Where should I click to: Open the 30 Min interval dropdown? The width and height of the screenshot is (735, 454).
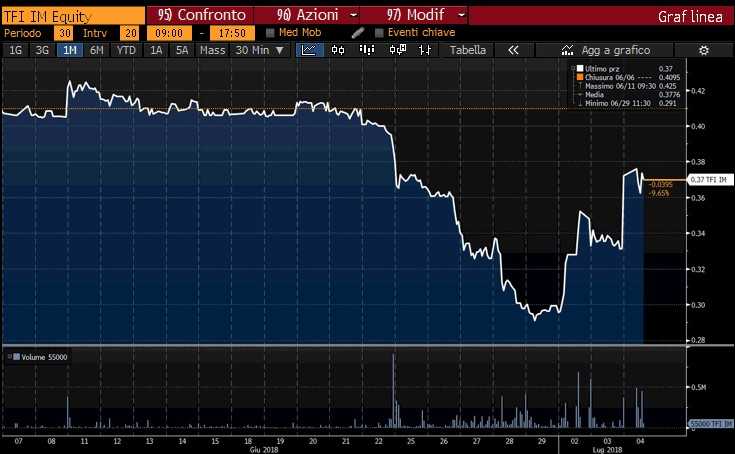click(260, 50)
